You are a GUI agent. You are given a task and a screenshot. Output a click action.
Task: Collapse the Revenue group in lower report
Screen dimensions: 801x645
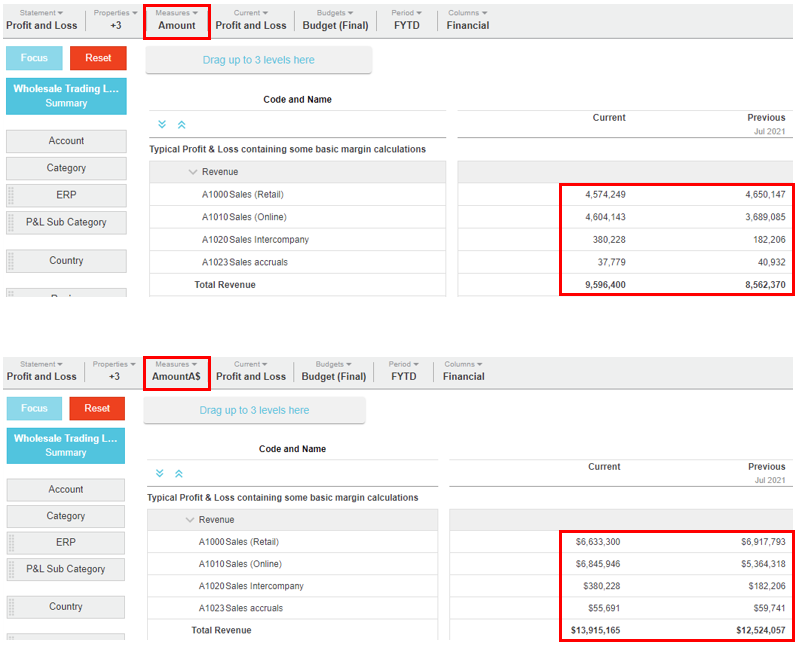[190, 520]
